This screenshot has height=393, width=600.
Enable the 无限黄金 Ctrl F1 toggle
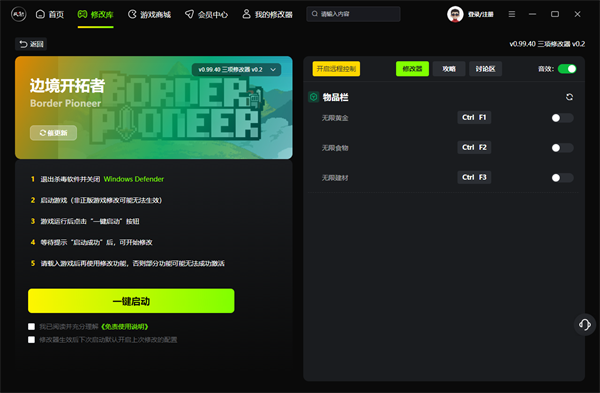pyautogui.click(x=562, y=118)
